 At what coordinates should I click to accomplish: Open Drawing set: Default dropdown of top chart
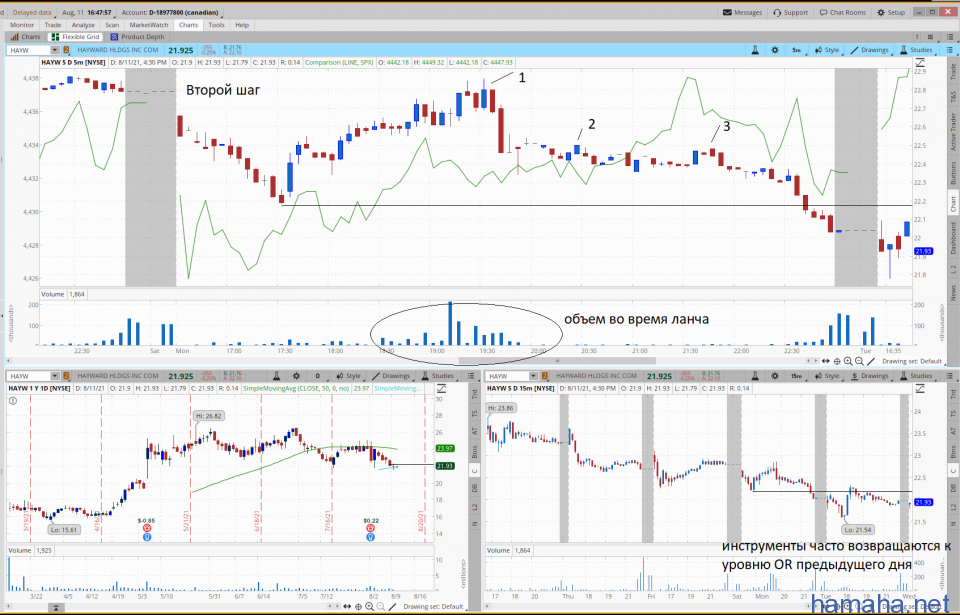coord(912,361)
